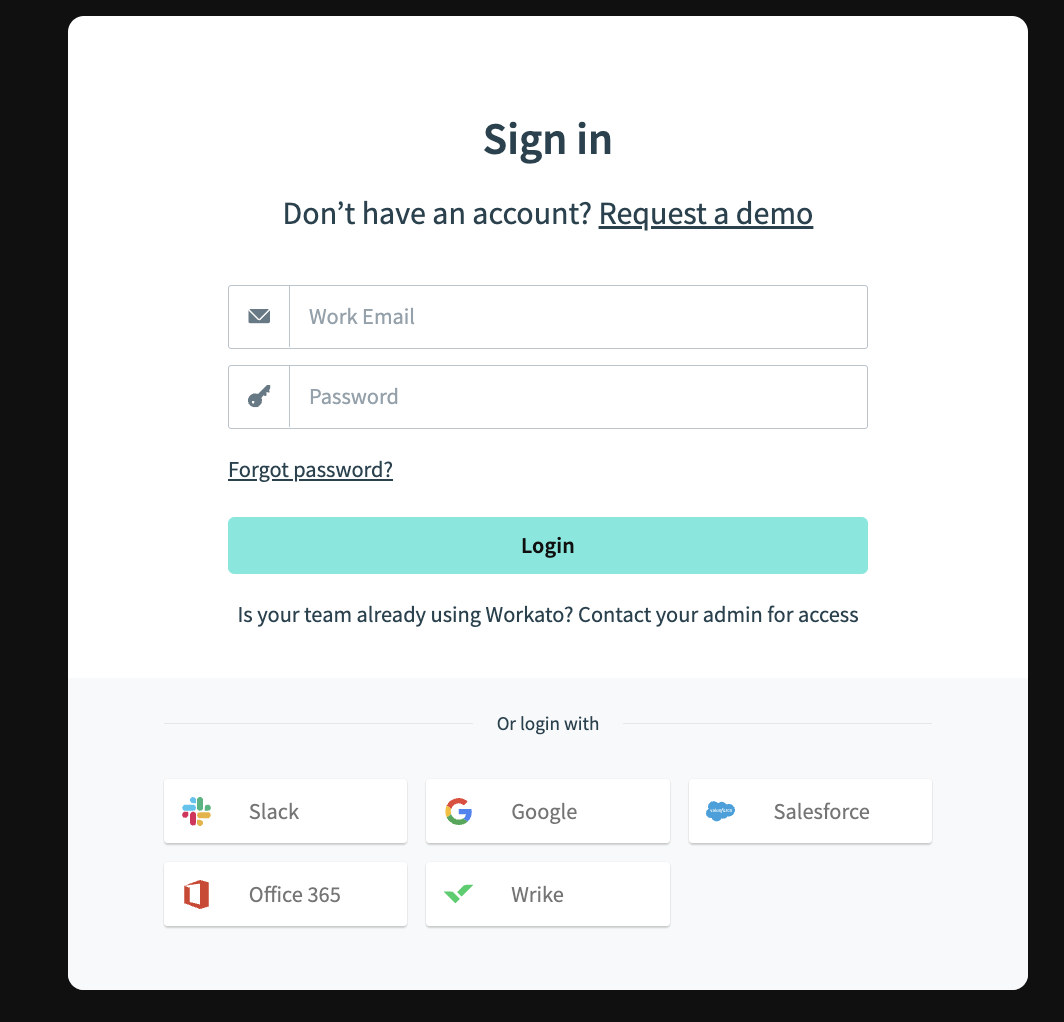The width and height of the screenshot is (1064, 1022).
Task: Select the Slack login option
Action: pyautogui.click(x=285, y=811)
